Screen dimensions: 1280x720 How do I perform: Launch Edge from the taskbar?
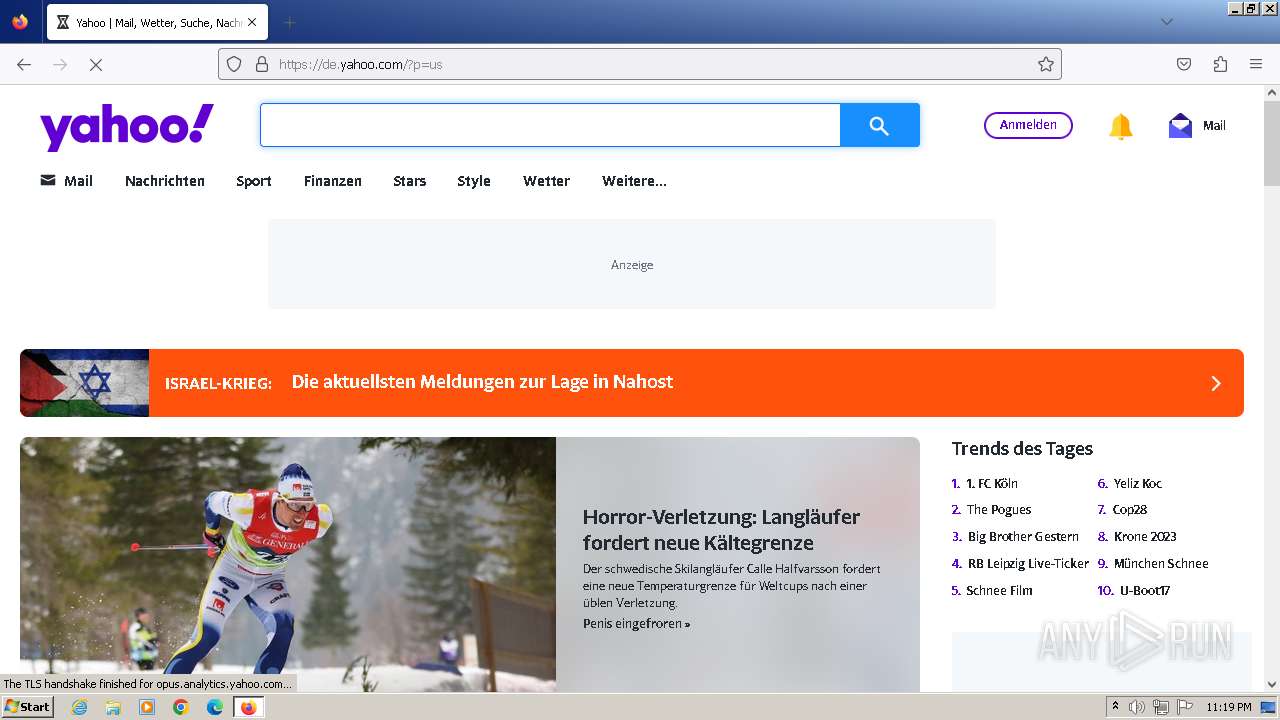215,707
